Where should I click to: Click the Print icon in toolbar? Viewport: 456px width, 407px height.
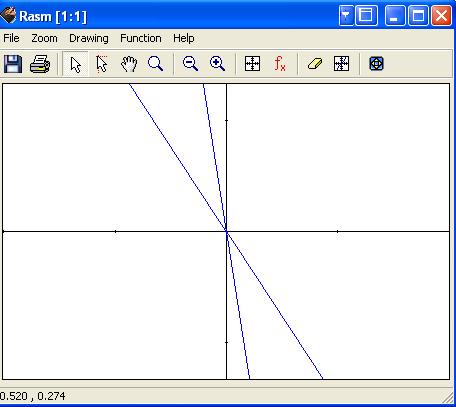pyautogui.click(x=40, y=64)
